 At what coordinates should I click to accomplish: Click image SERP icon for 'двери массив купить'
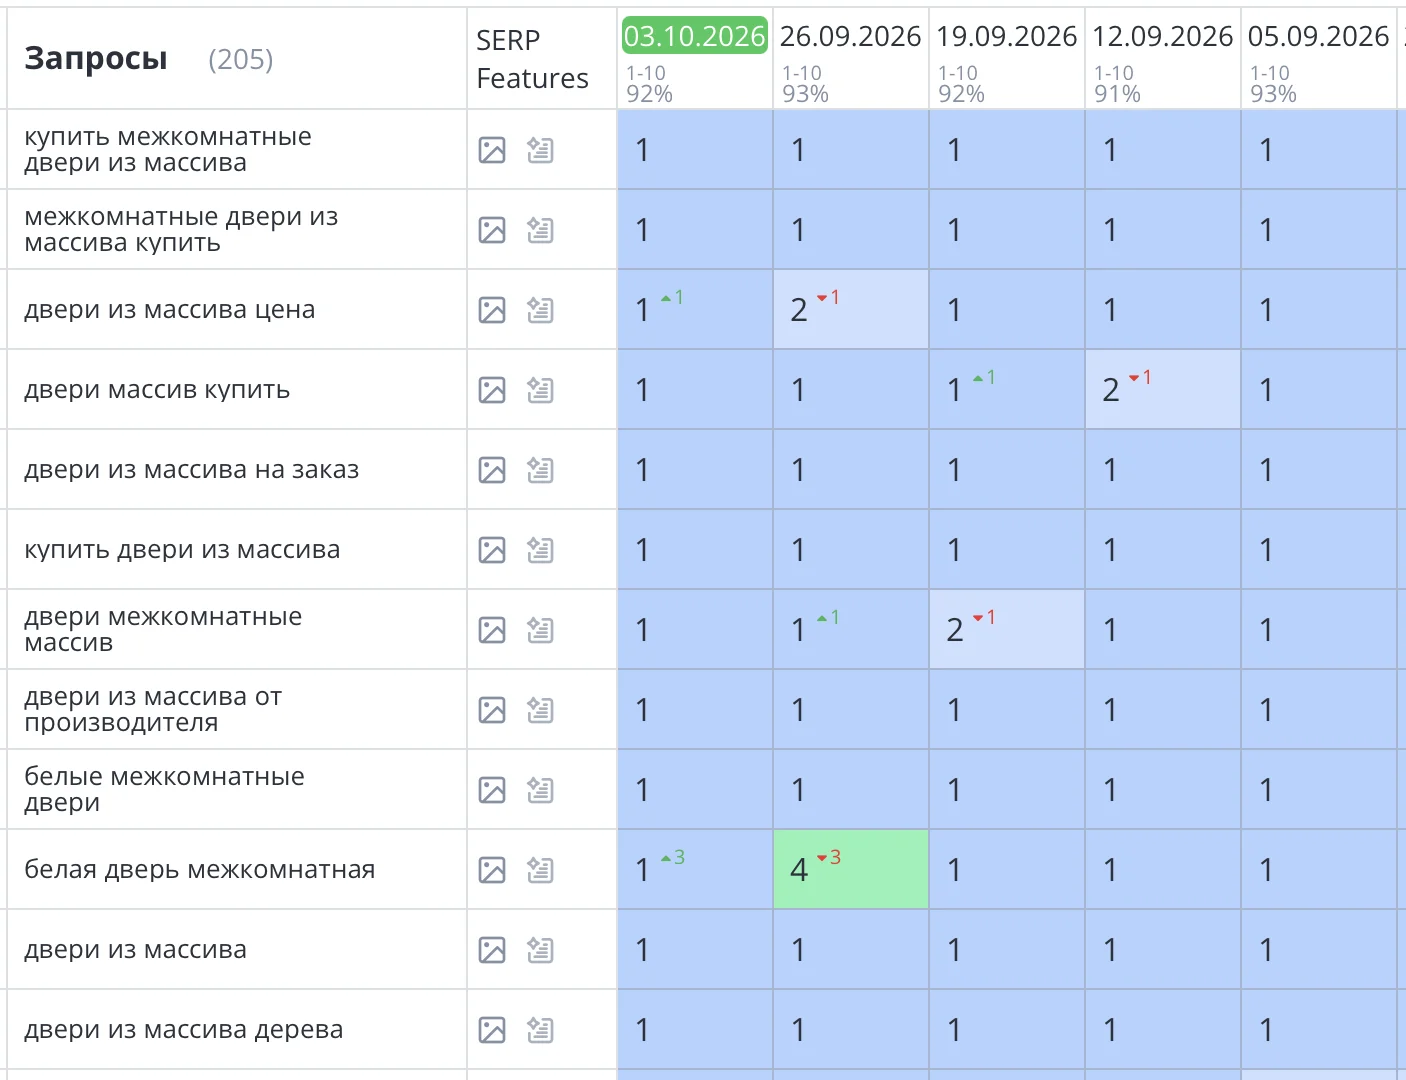coord(492,390)
